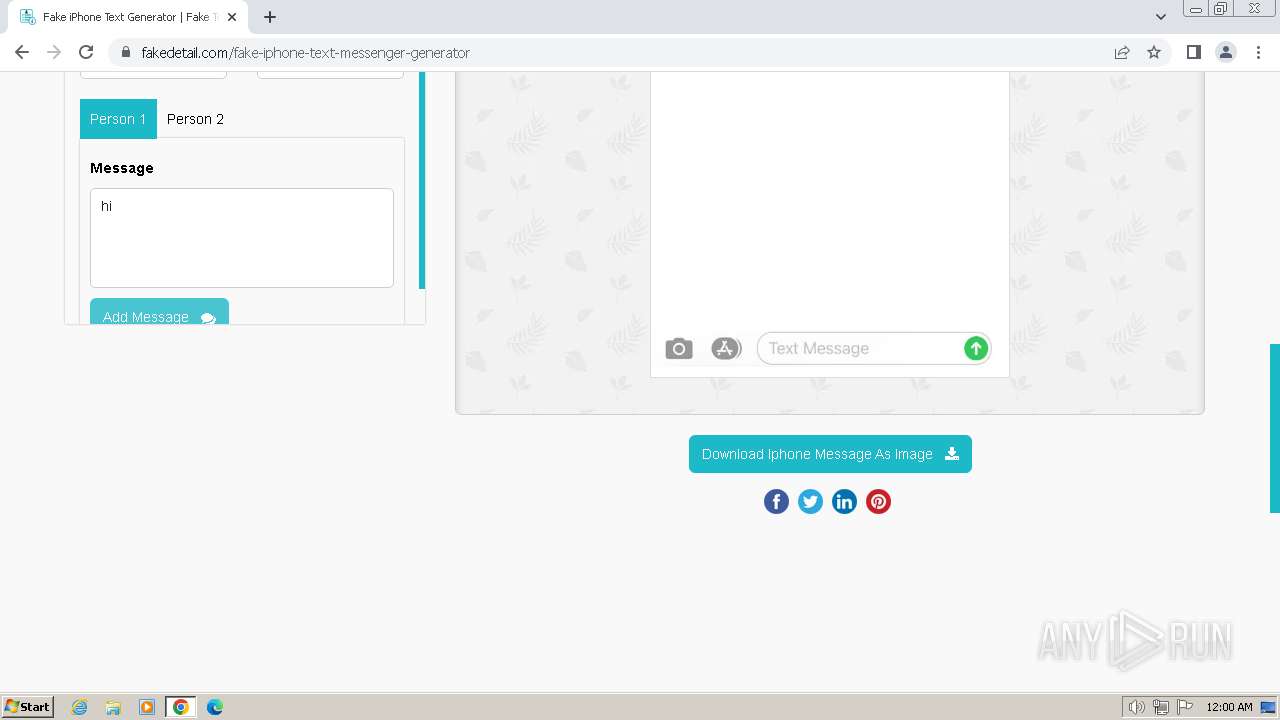Share on Facebook icon
The height and width of the screenshot is (720, 1280).
(777, 502)
